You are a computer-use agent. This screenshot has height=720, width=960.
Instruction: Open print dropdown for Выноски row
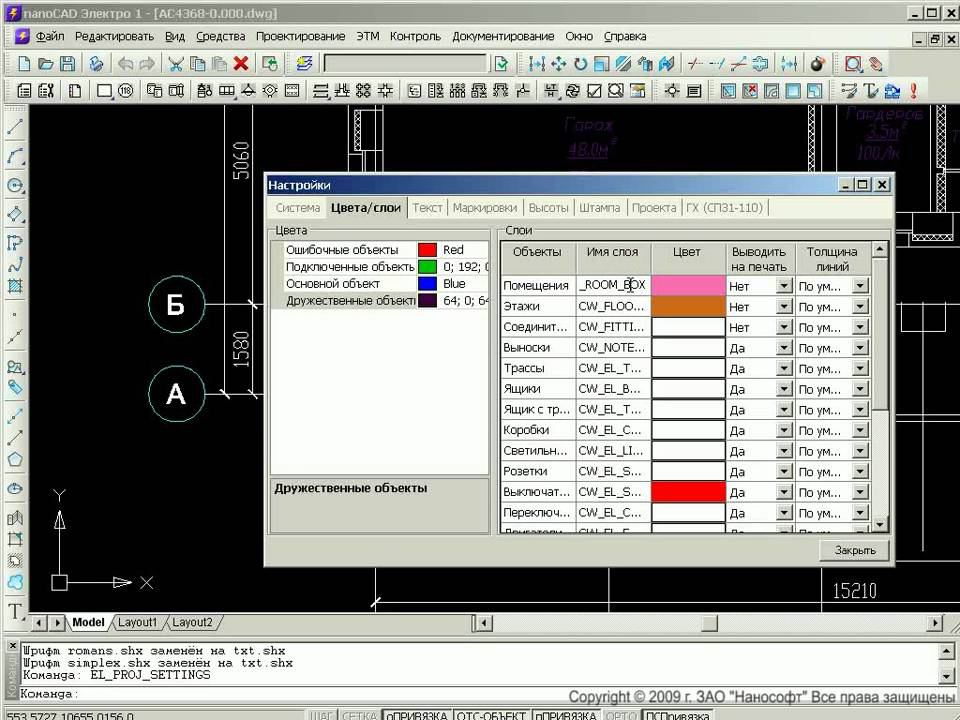click(x=784, y=348)
